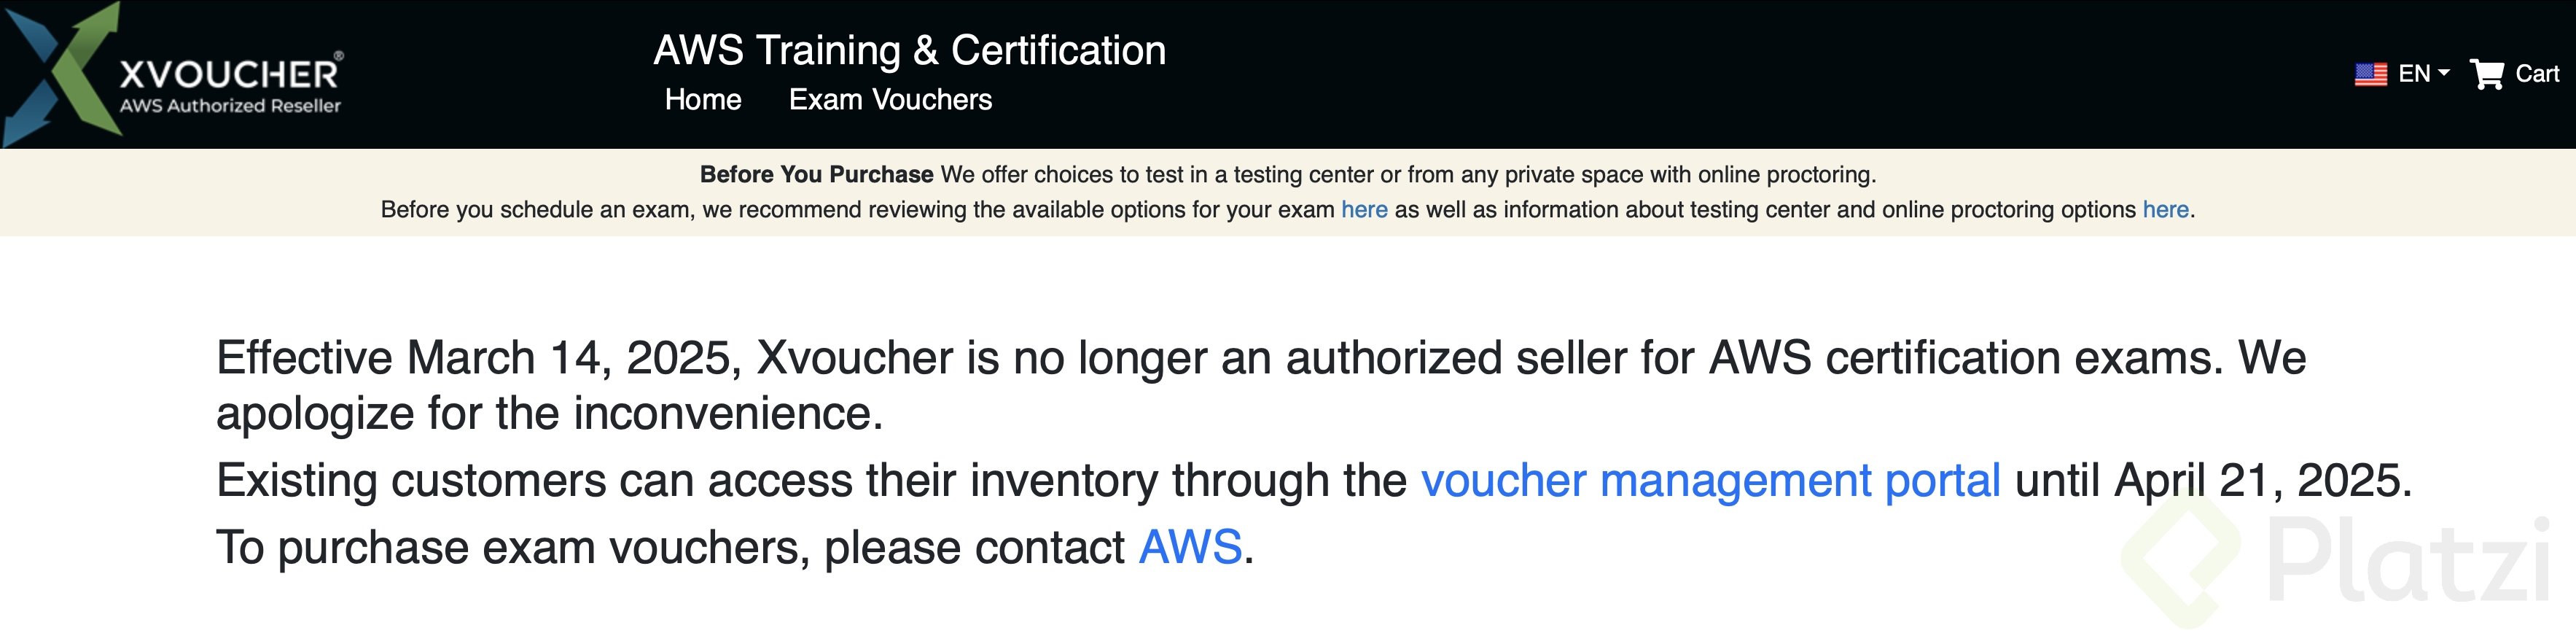2576x636 pixels.
Task: Click the US flag language icon
Action: click(x=2370, y=74)
